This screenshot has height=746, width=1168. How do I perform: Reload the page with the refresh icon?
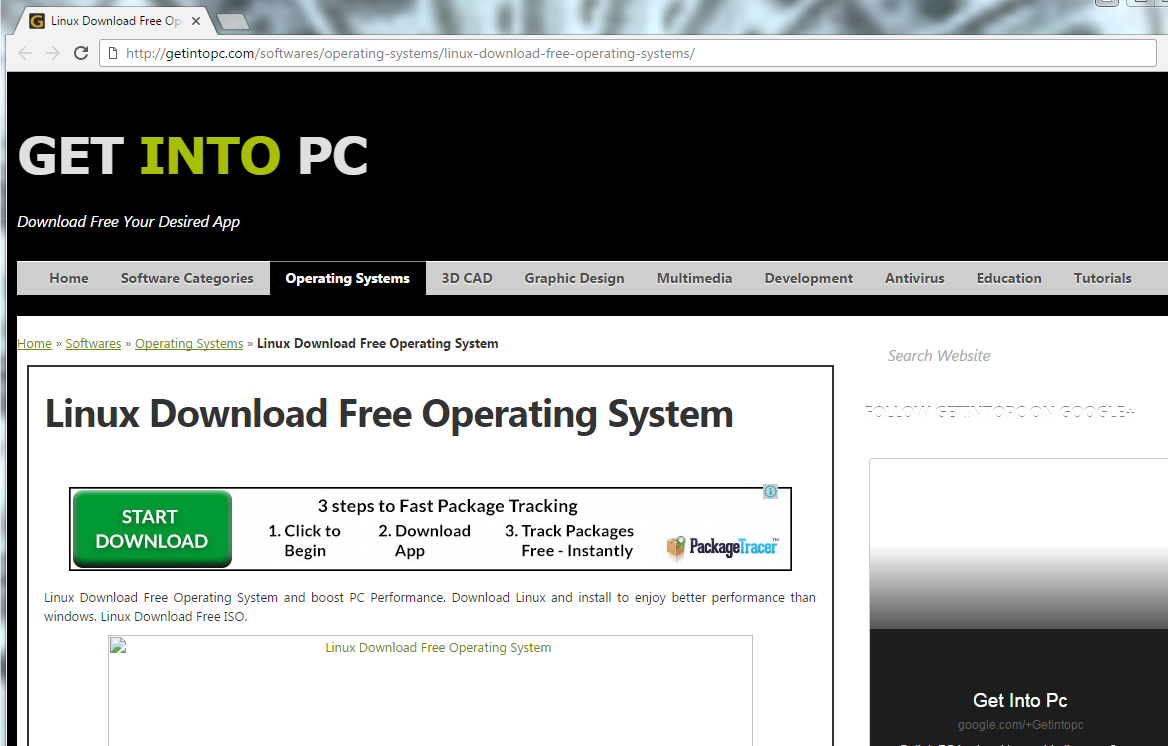pyautogui.click(x=81, y=53)
